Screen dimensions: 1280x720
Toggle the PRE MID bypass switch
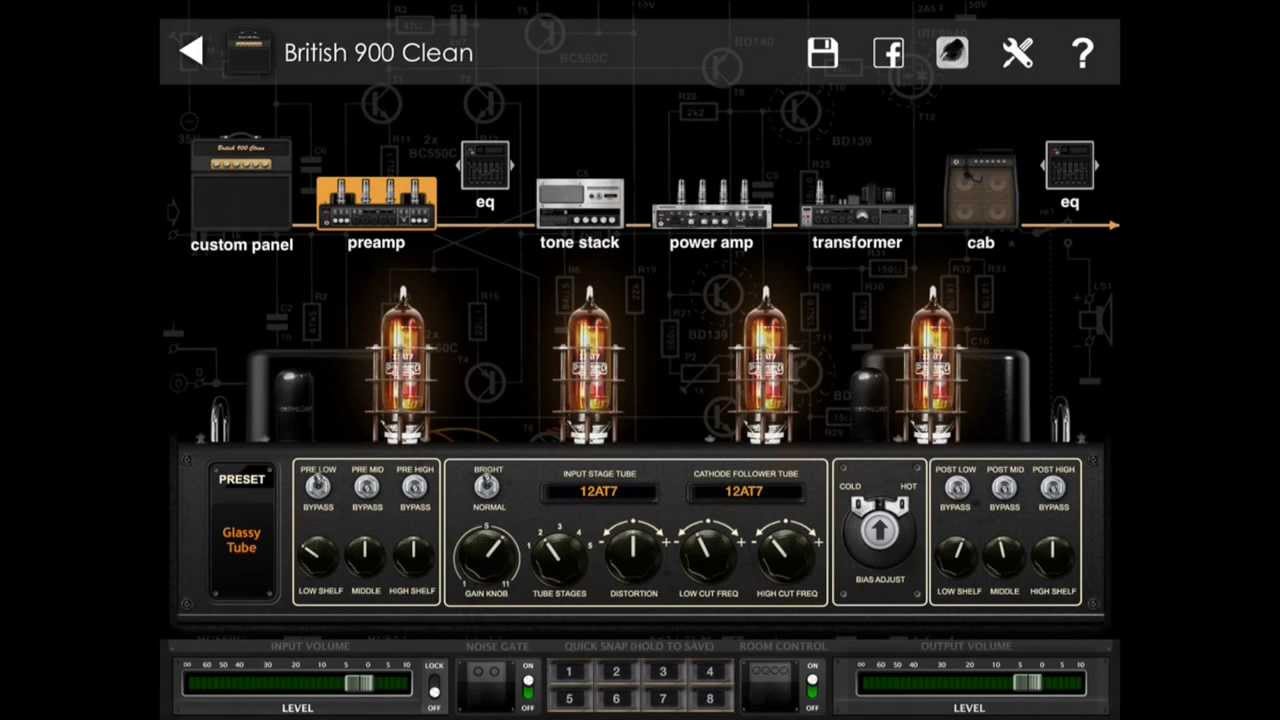[x=367, y=487]
